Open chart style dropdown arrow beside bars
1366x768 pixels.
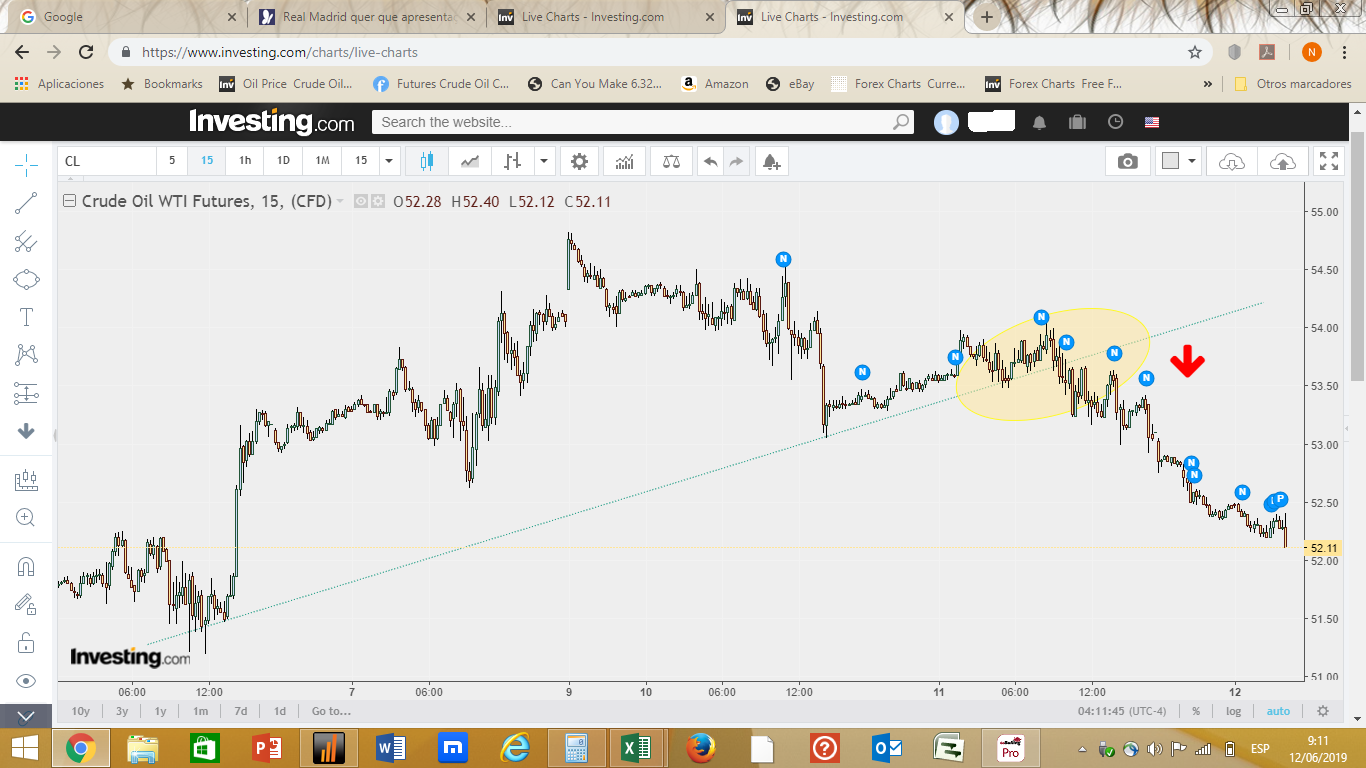[544, 161]
